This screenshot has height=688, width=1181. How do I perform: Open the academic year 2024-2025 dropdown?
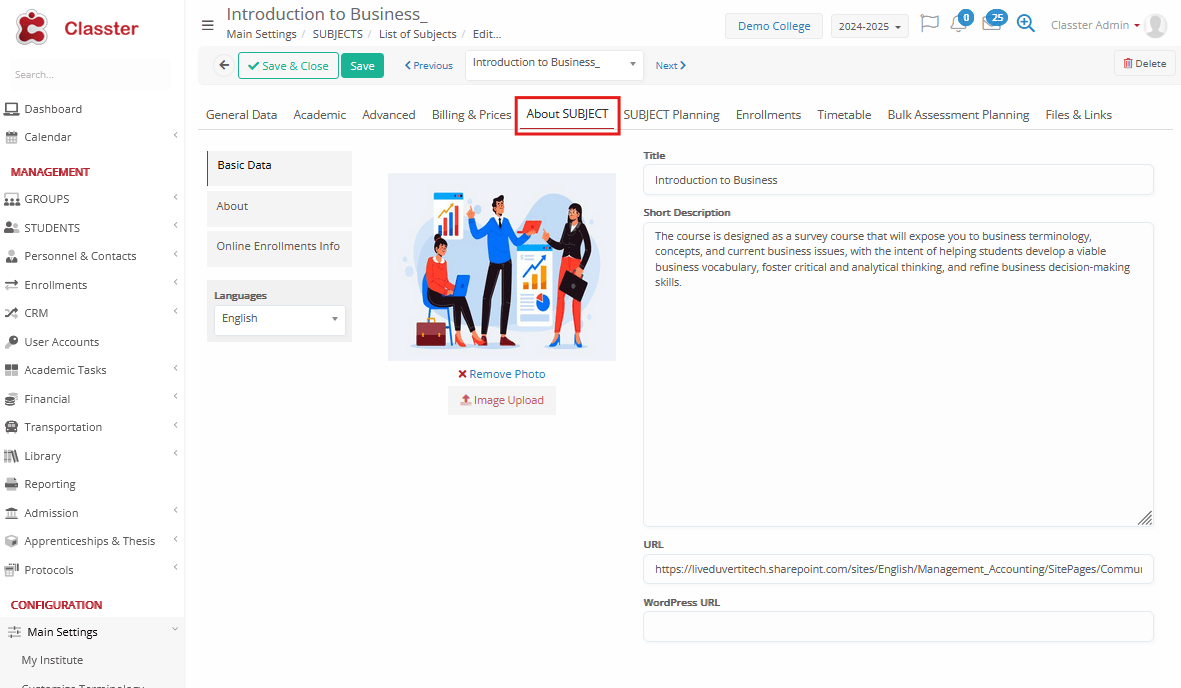(869, 26)
